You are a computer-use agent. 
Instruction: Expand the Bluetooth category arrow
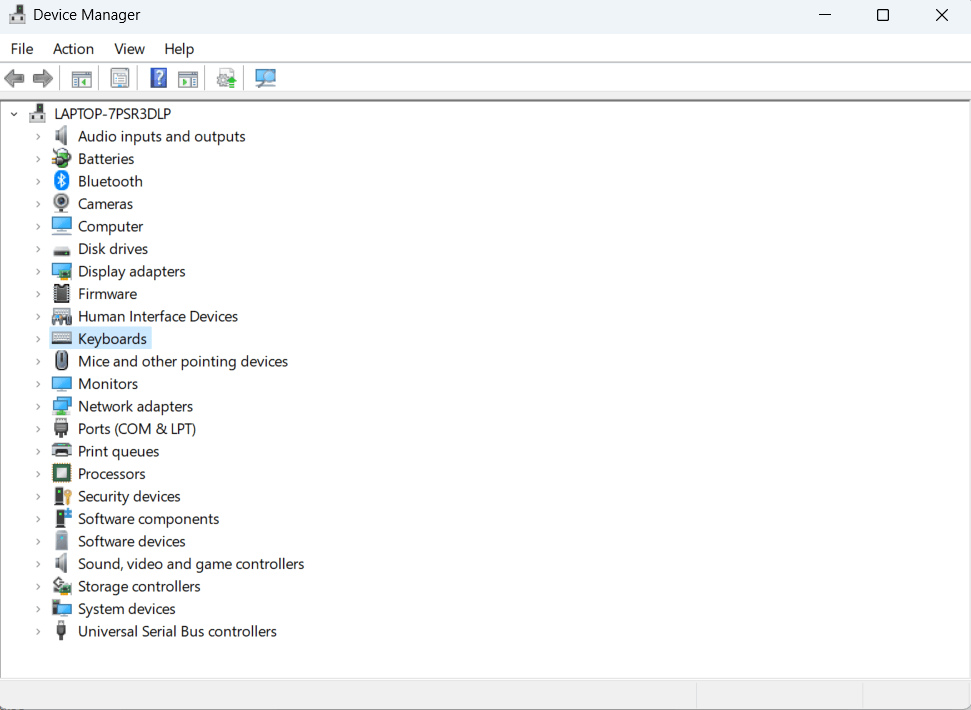pos(38,181)
